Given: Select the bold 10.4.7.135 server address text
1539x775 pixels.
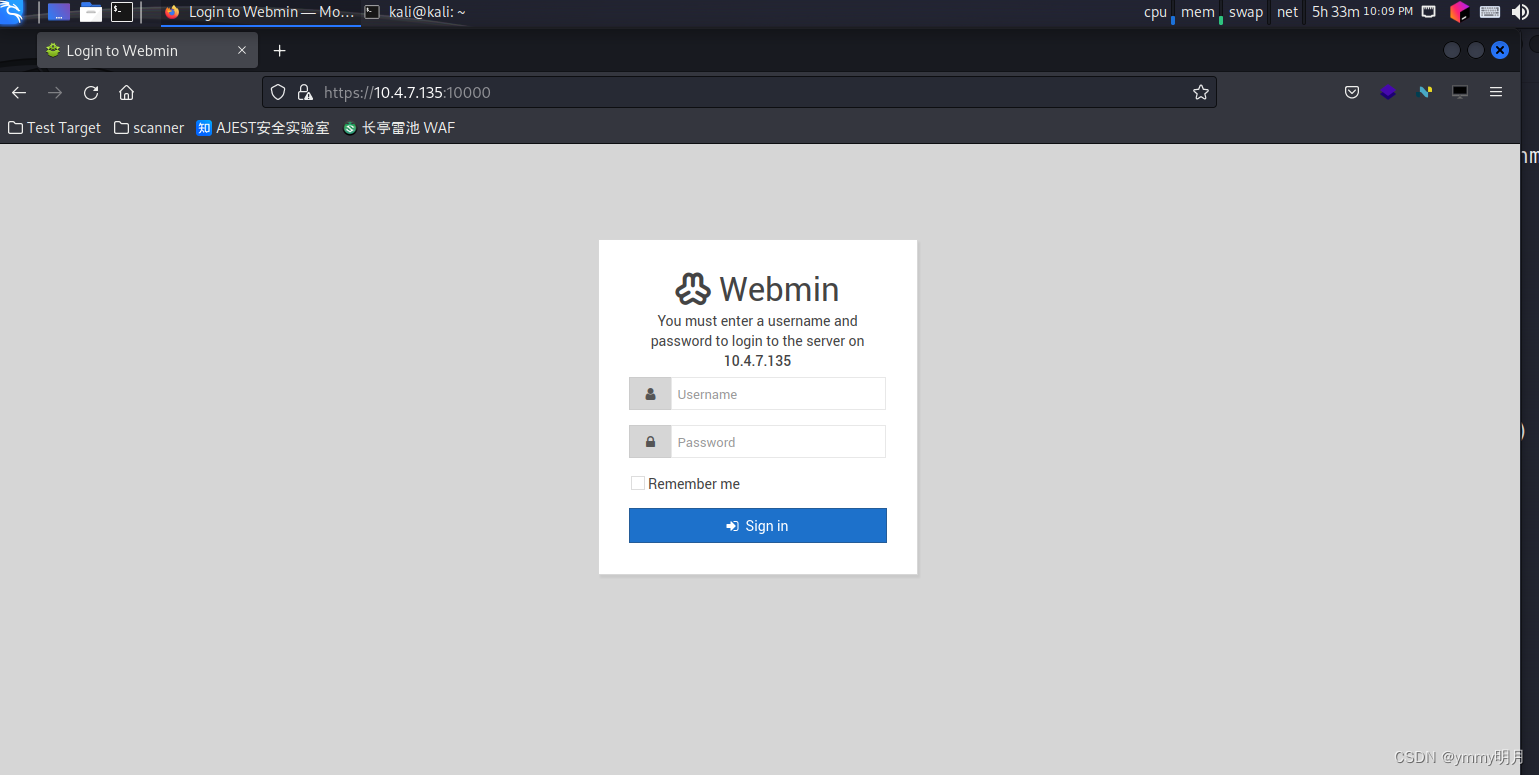Looking at the screenshot, I should click(x=757, y=361).
